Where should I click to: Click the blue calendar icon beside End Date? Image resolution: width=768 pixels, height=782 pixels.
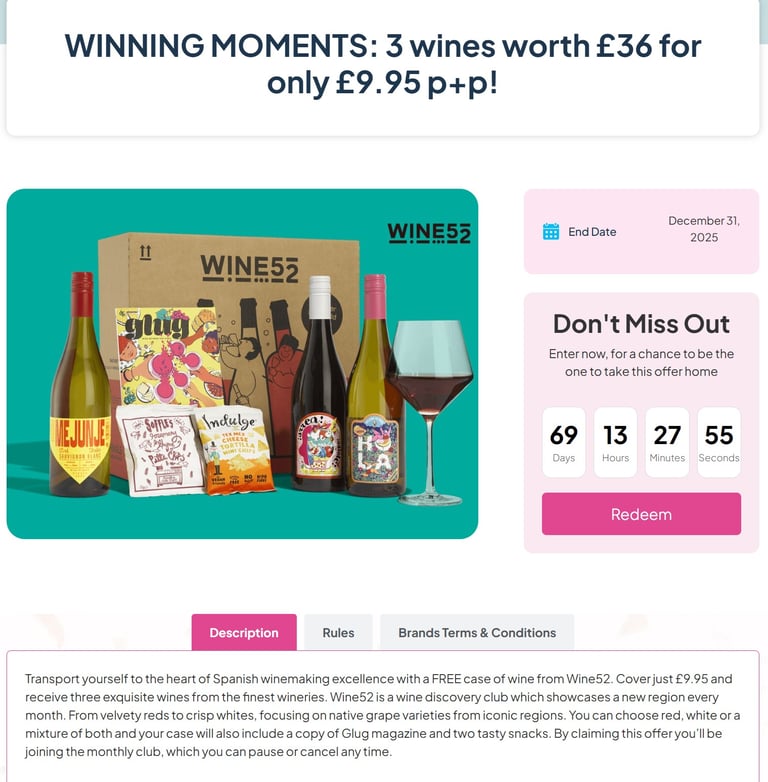pos(551,231)
